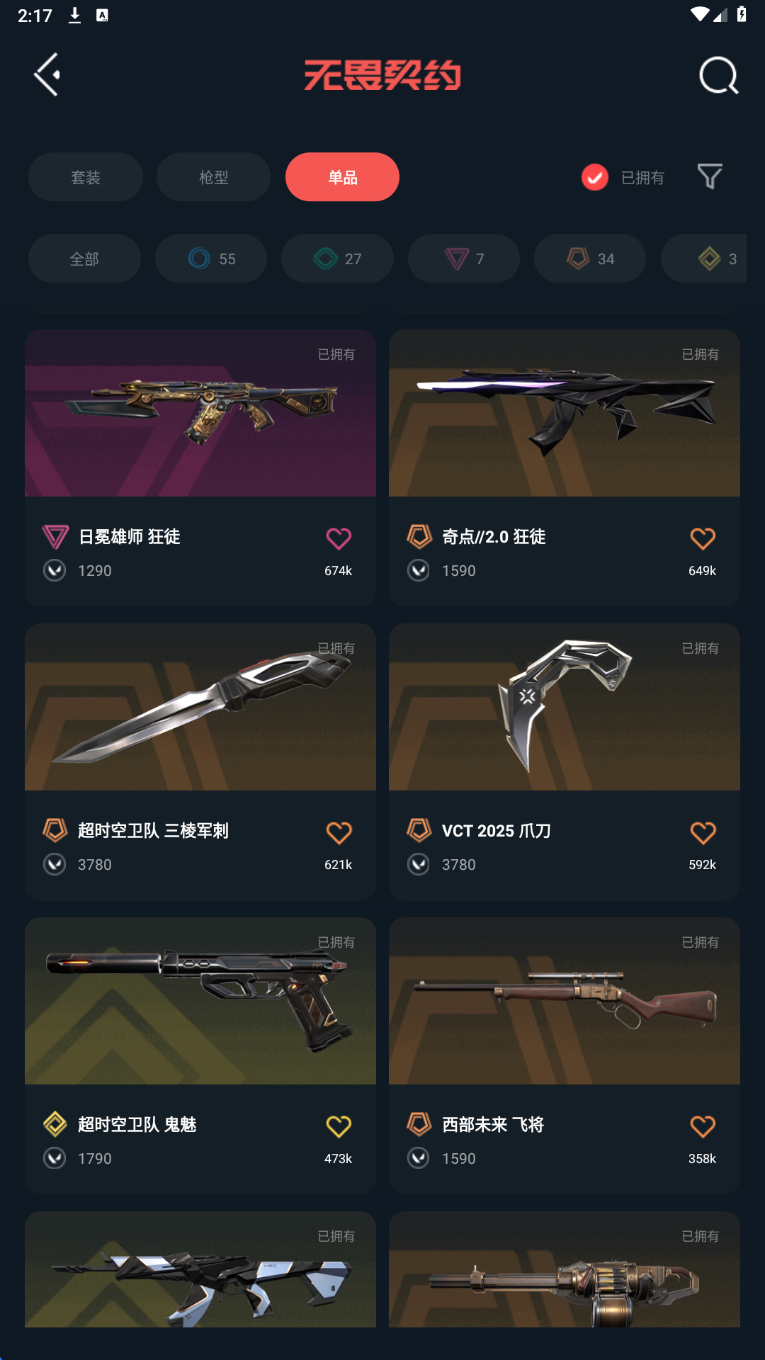Image resolution: width=765 pixels, height=1360 pixels.
Task: Favorite 西部未来 飞将 heart icon
Action: (x=703, y=1126)
